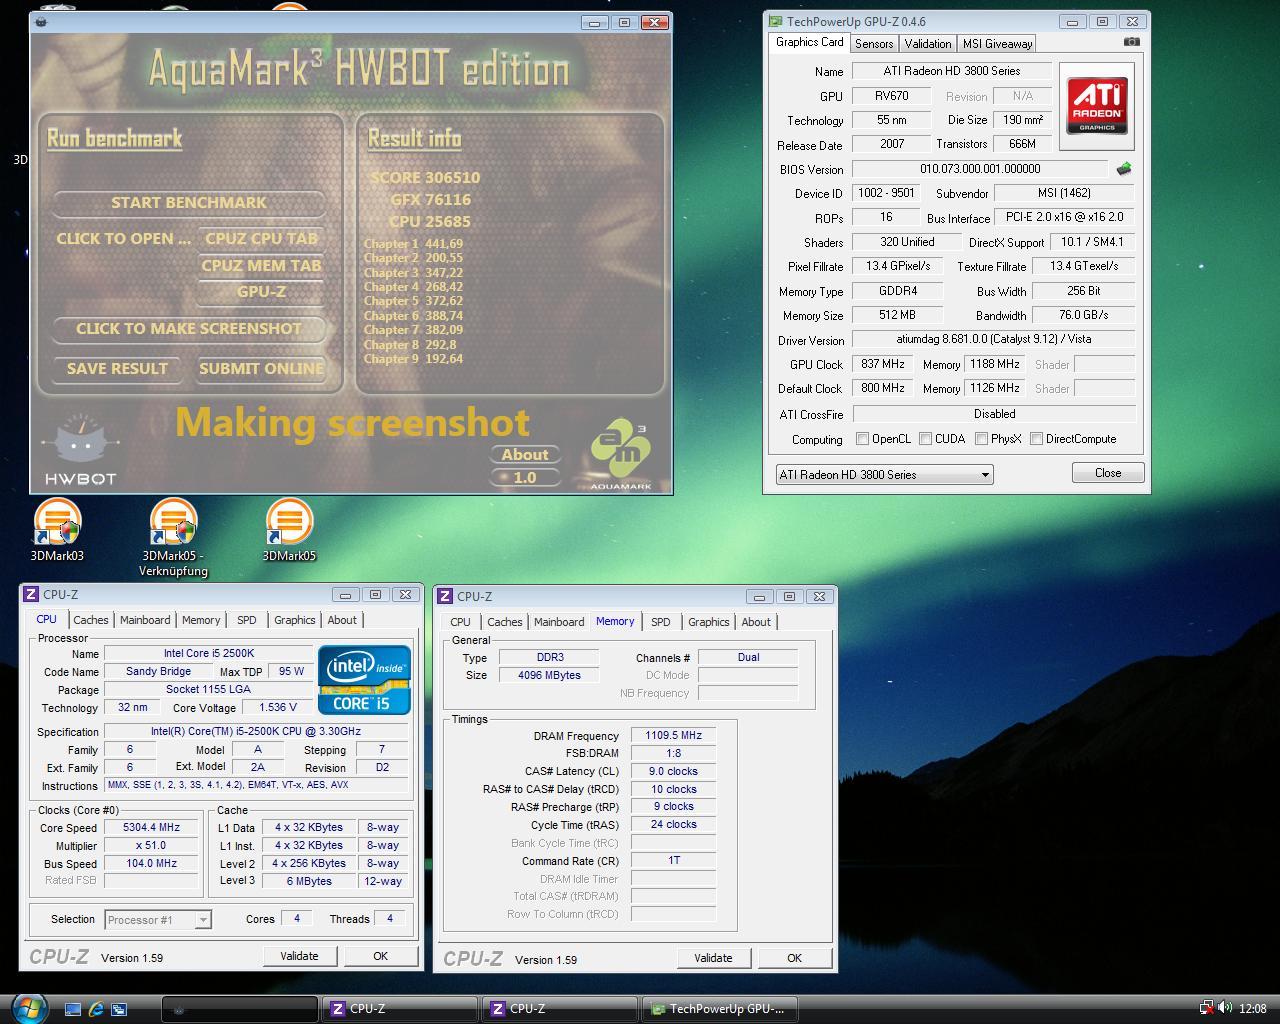Click the first CPU-Z taskbar button
Image resolution: width=1280 pixels, height=1024 pixels.
[x=398, y=1009]
